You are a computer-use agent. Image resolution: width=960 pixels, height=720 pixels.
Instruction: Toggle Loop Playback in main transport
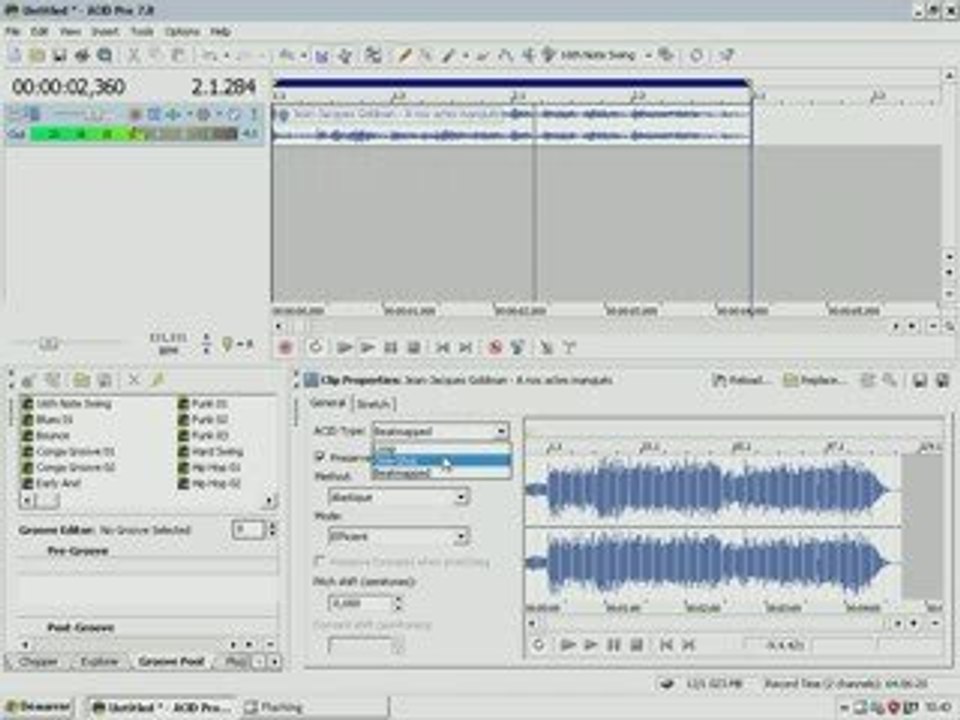316,348
